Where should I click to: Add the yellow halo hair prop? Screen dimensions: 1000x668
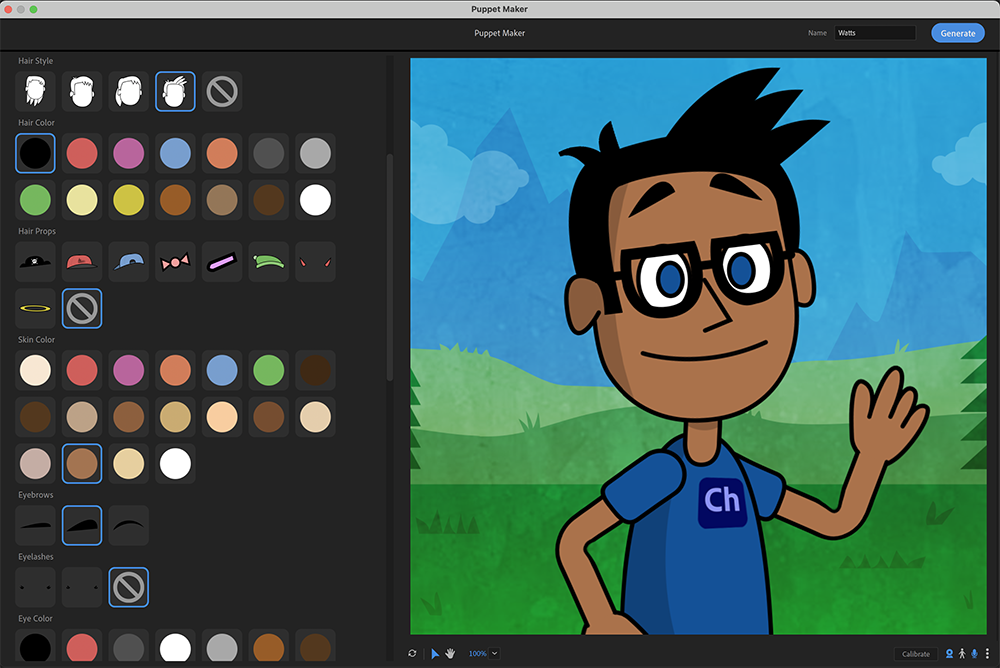(x=35, y=308)
